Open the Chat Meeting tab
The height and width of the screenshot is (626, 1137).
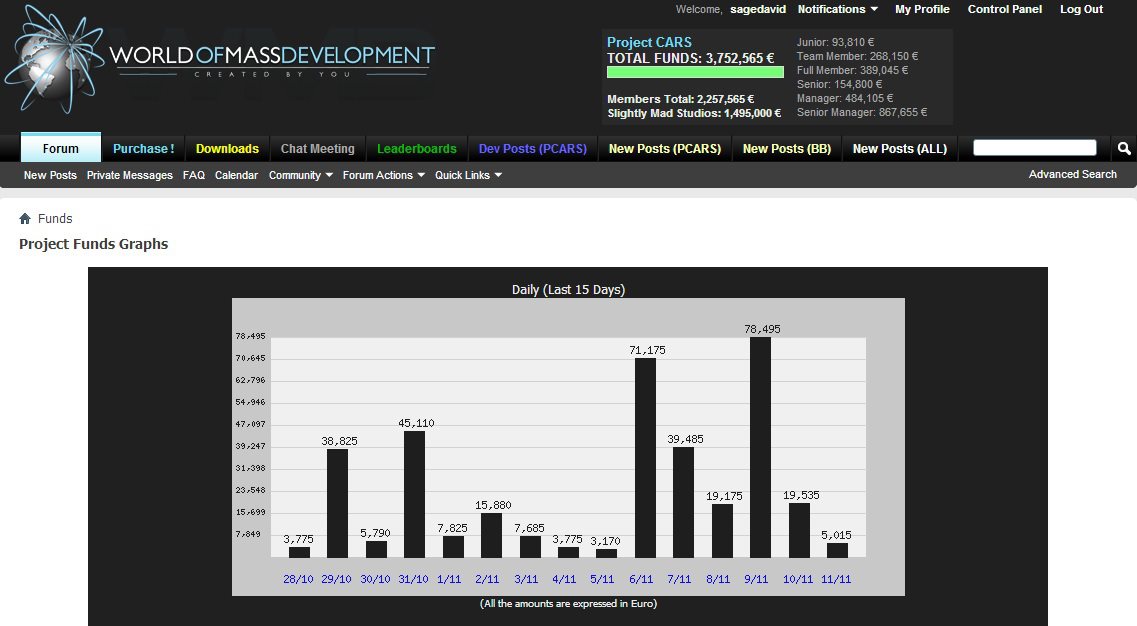point(318,149)
